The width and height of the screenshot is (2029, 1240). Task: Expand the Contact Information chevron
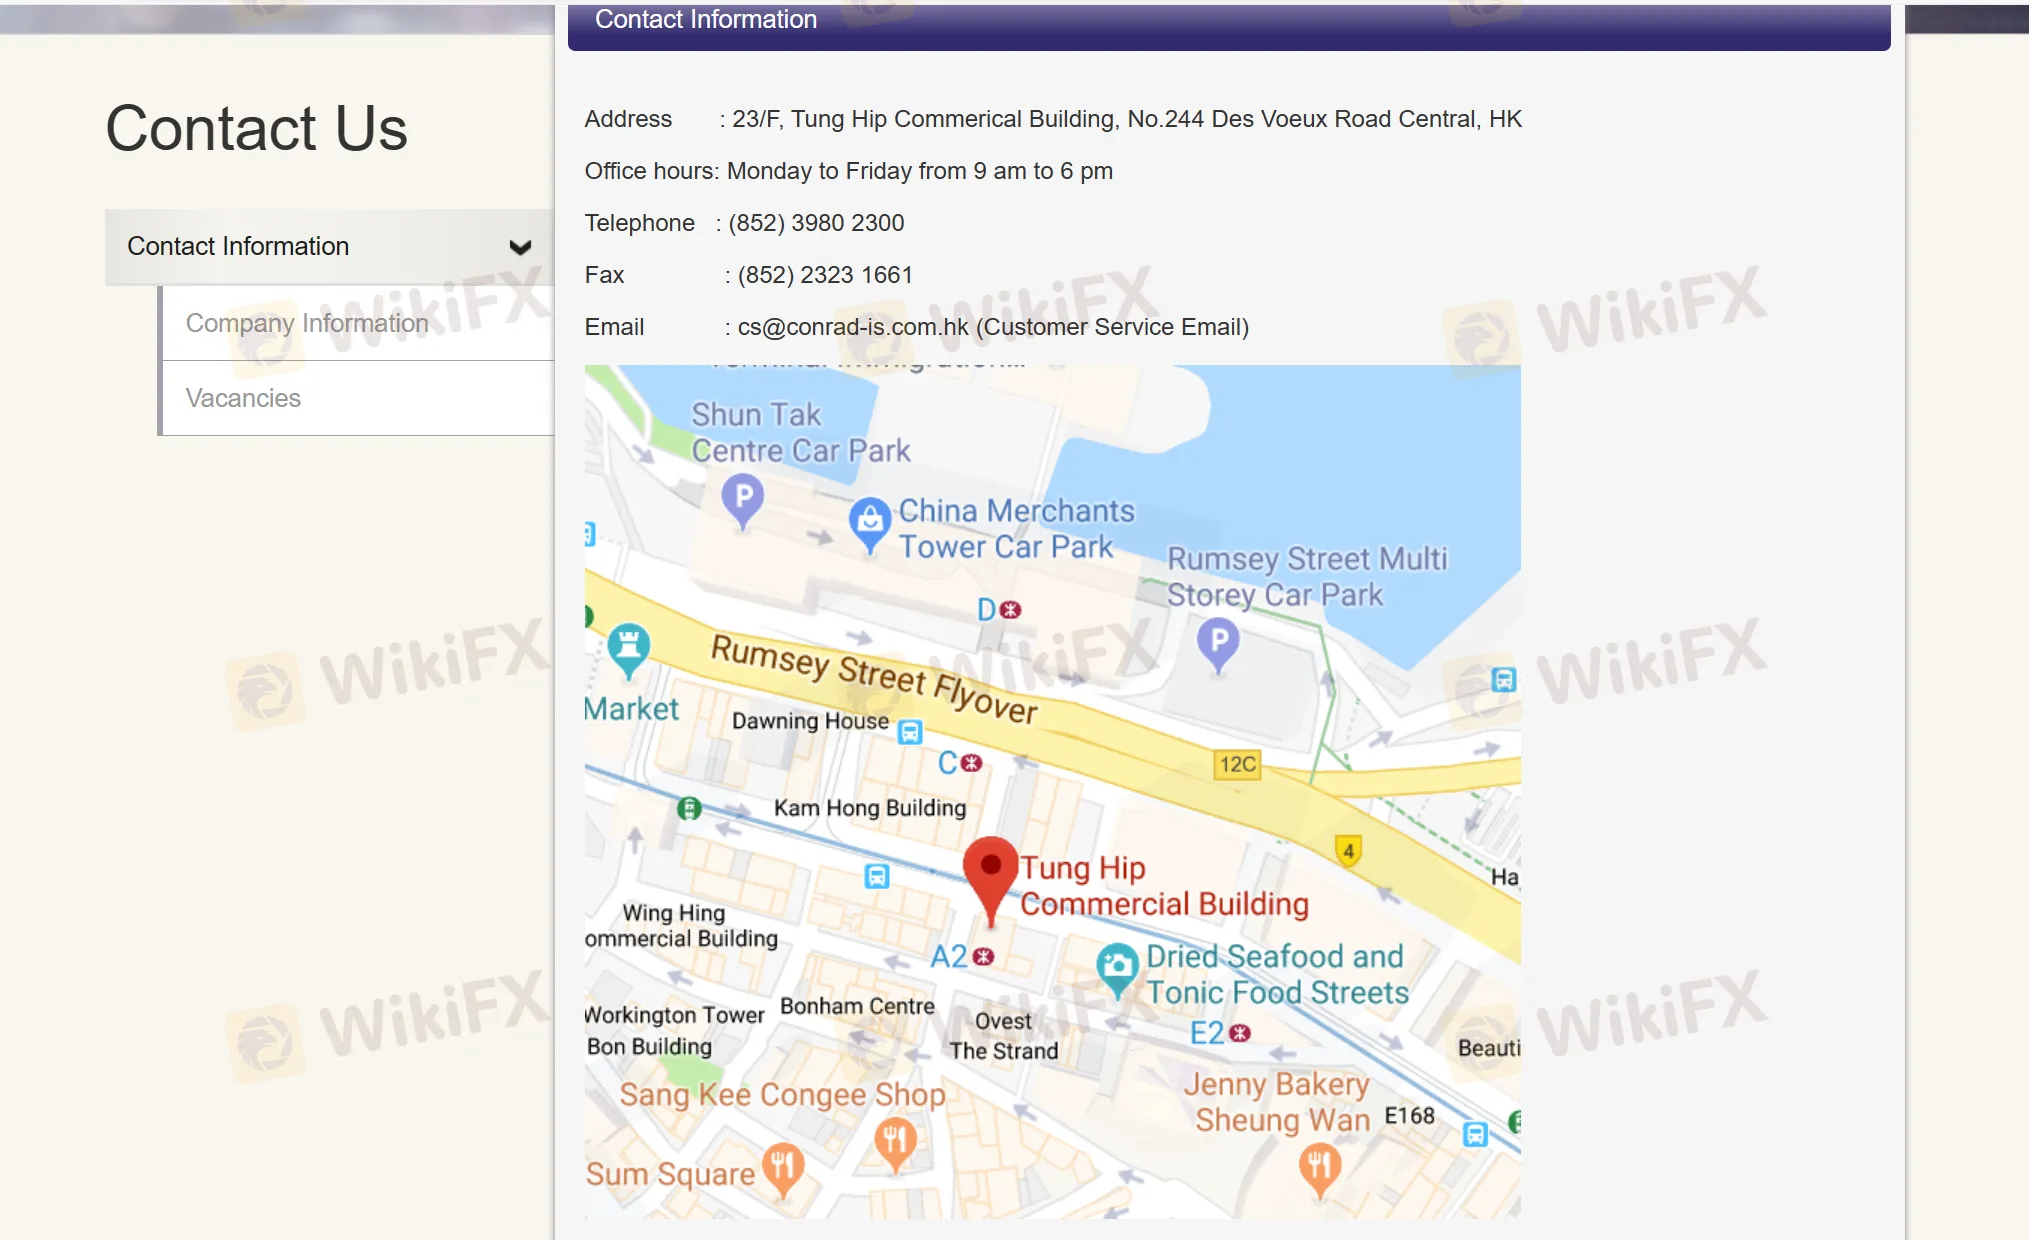pyautogui.click(x=520, y=246)
